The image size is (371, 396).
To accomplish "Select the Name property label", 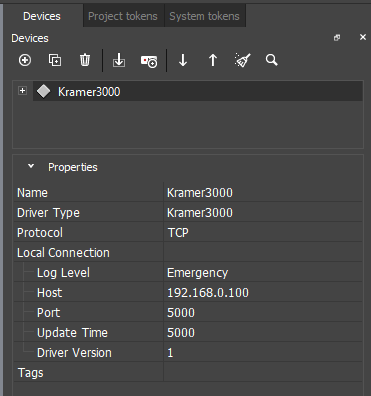I will (32, 193).
